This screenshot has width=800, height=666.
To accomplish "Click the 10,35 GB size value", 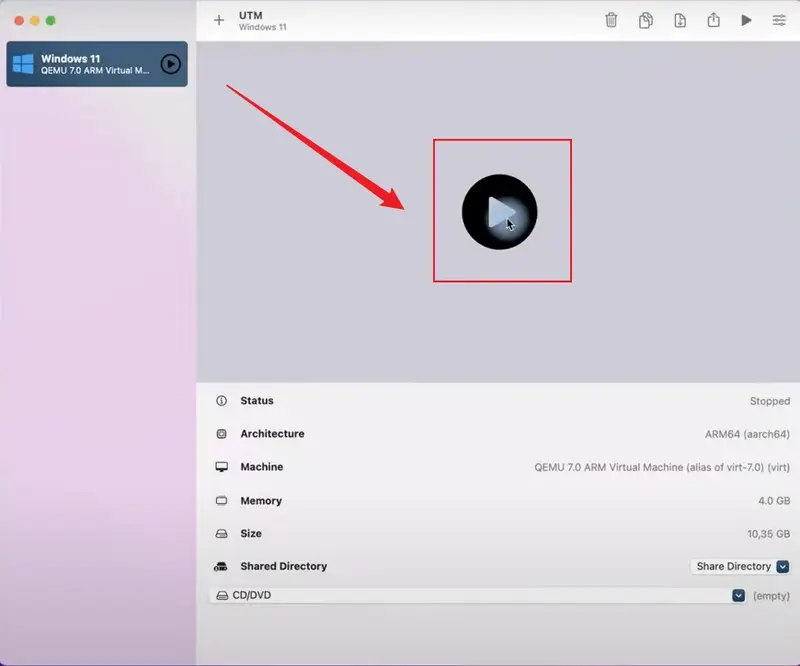I will click(768, 534).
